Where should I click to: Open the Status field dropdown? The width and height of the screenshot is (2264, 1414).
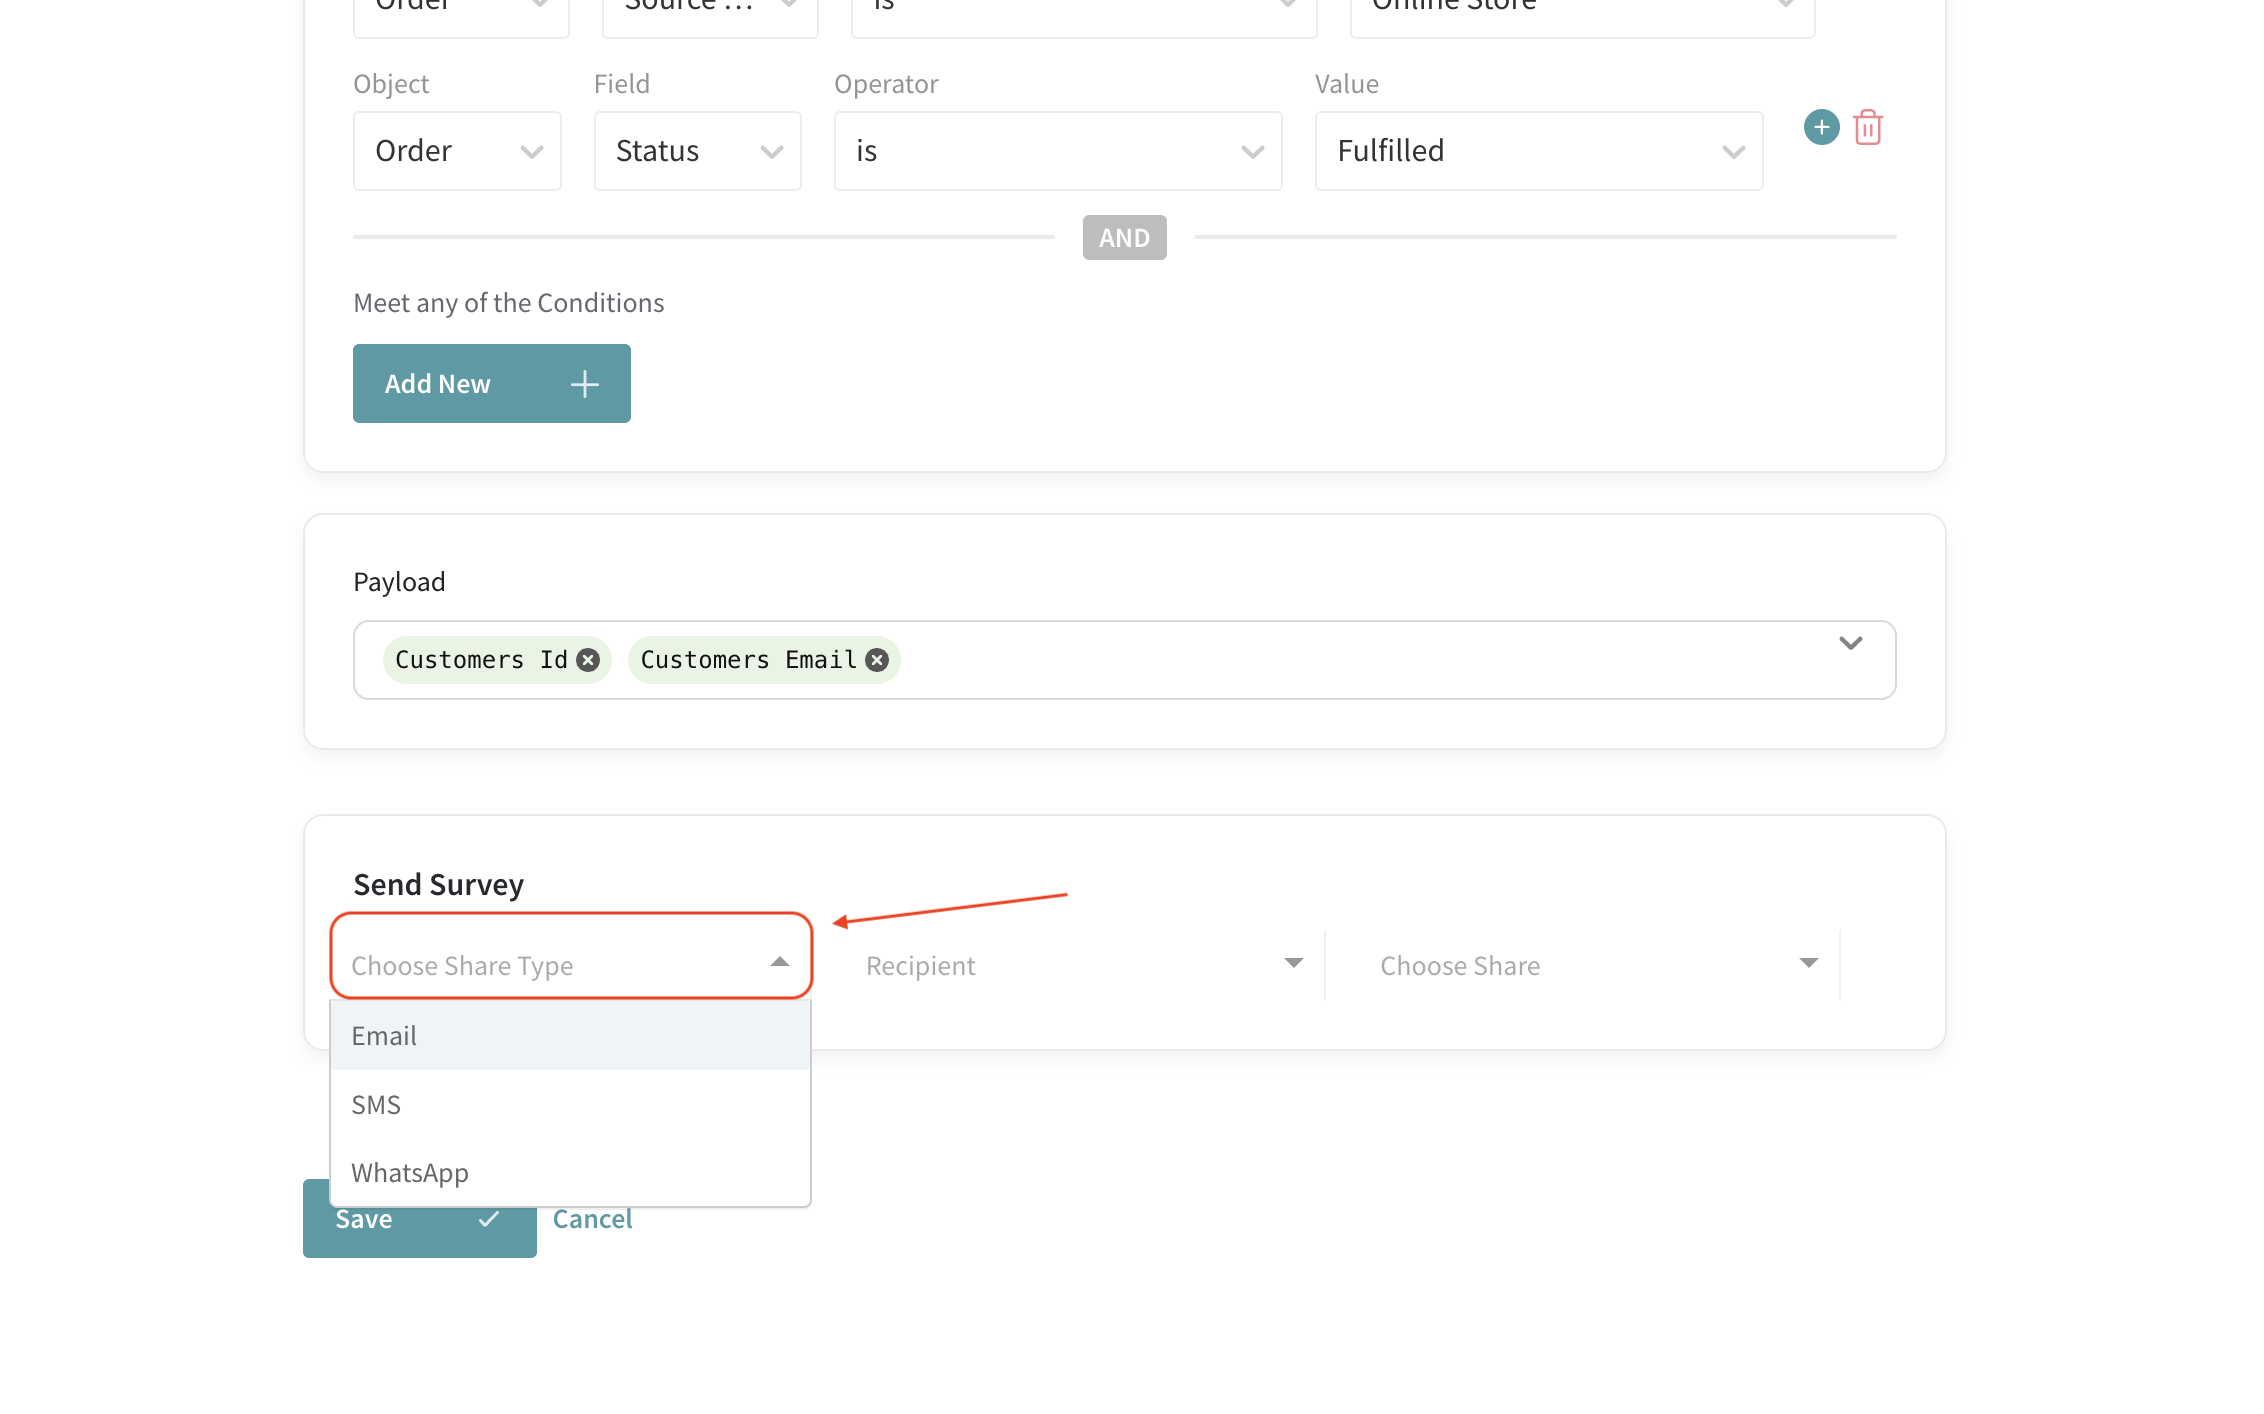[x=697, y=151]
